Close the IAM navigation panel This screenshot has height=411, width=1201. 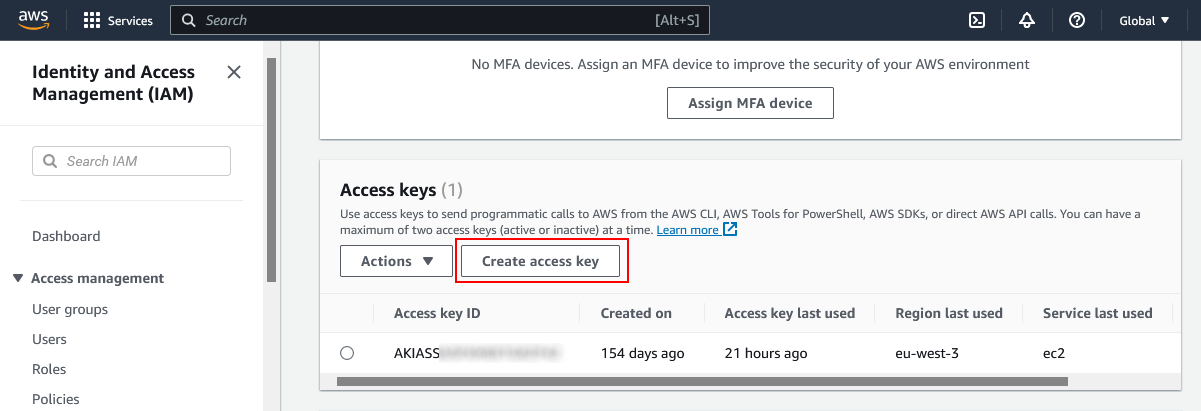coord(234,72)
